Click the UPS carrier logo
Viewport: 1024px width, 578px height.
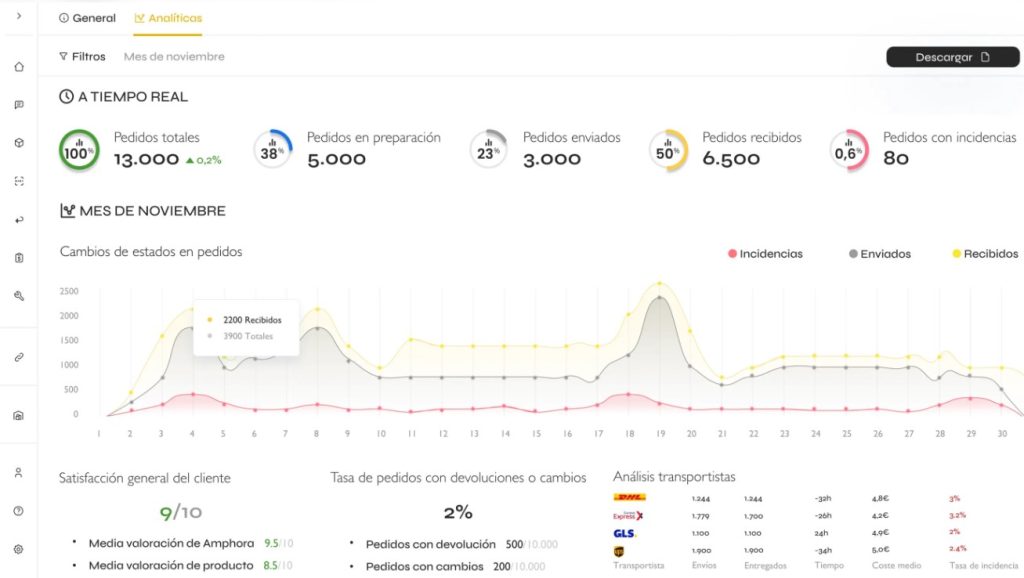(618, 551)
